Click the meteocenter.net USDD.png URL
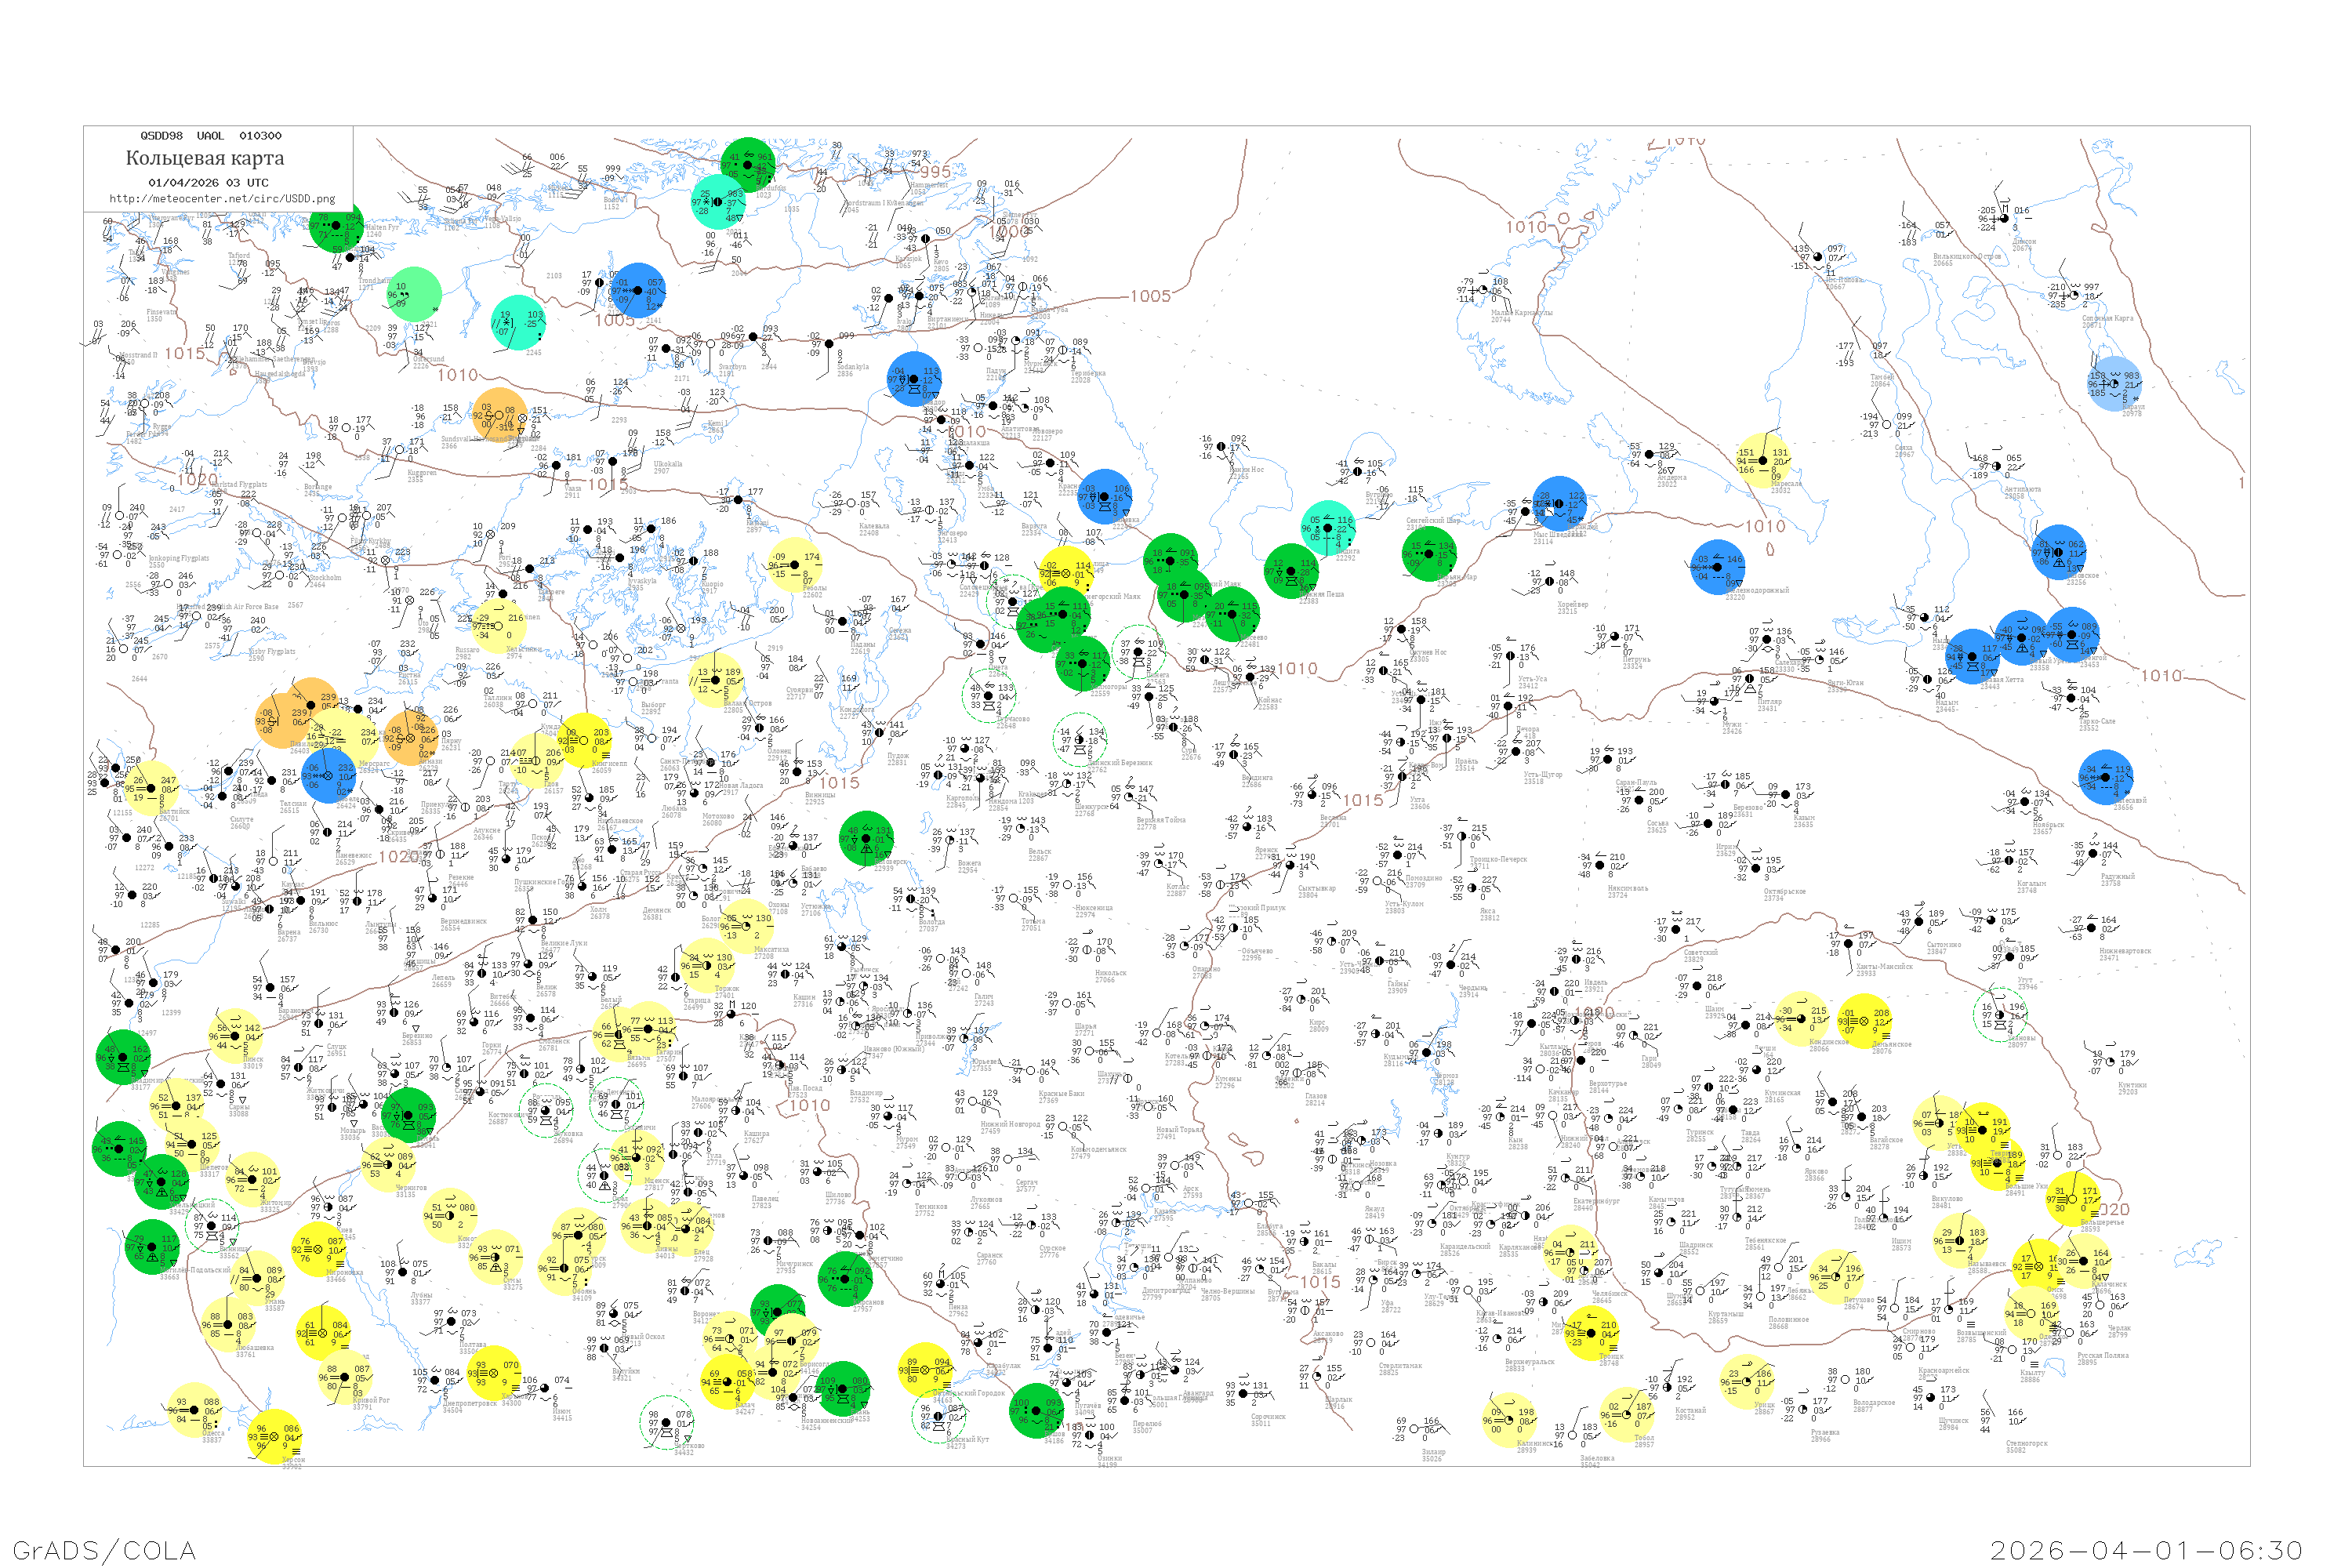This screenshot has width=2352, height=1568. click(x=222, y=198)
